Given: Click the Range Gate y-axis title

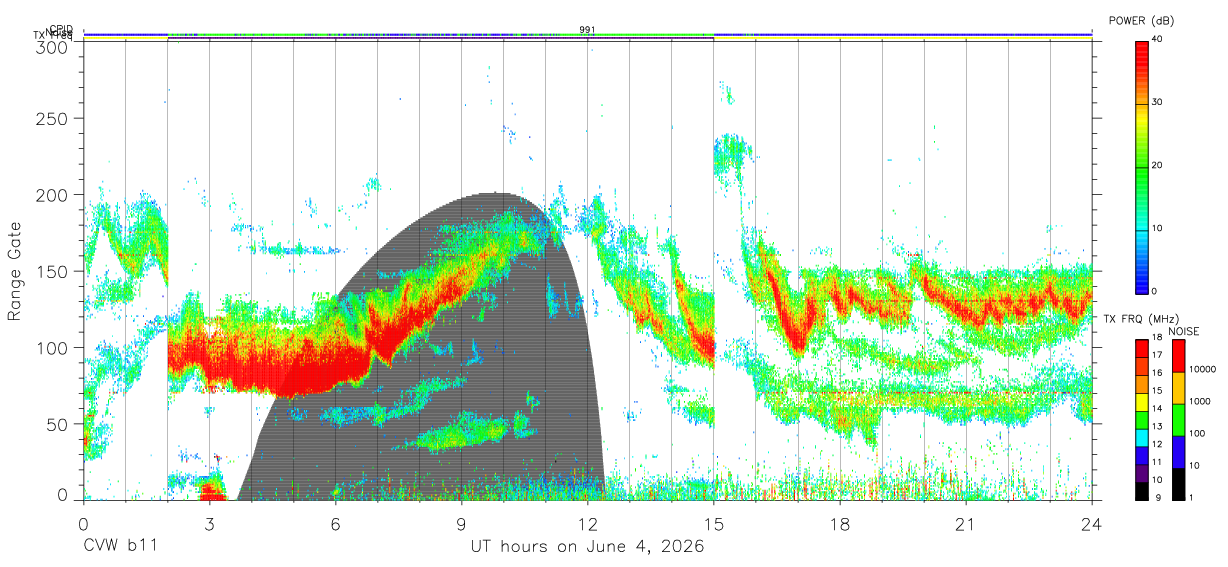Looking at the screenshot, I should [x=15, y=271].
